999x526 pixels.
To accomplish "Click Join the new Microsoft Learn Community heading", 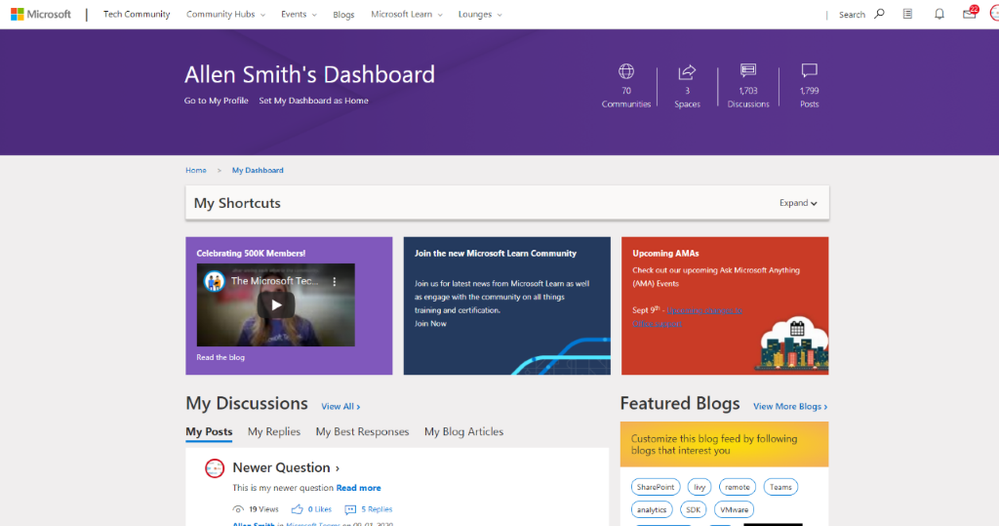I will tap(495, 253).
